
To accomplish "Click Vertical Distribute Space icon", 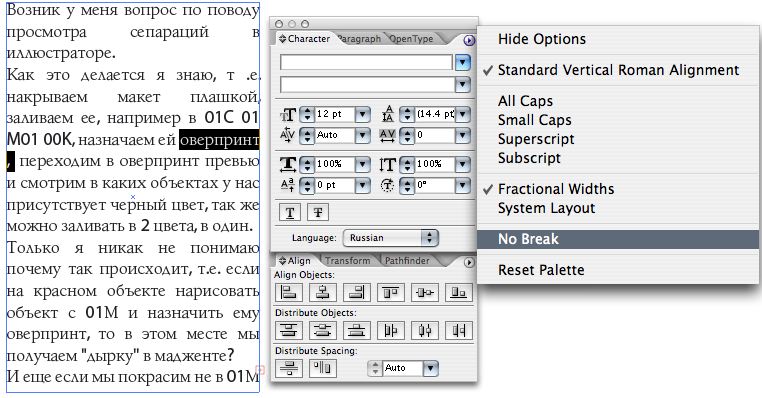I will (289, 368).
